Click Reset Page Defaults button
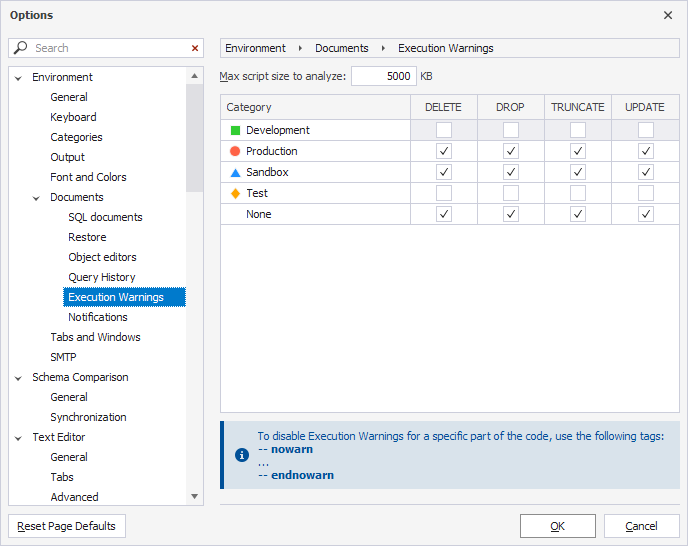The width and height of the screenshot is (688, 546). click(x=67, y=526)
